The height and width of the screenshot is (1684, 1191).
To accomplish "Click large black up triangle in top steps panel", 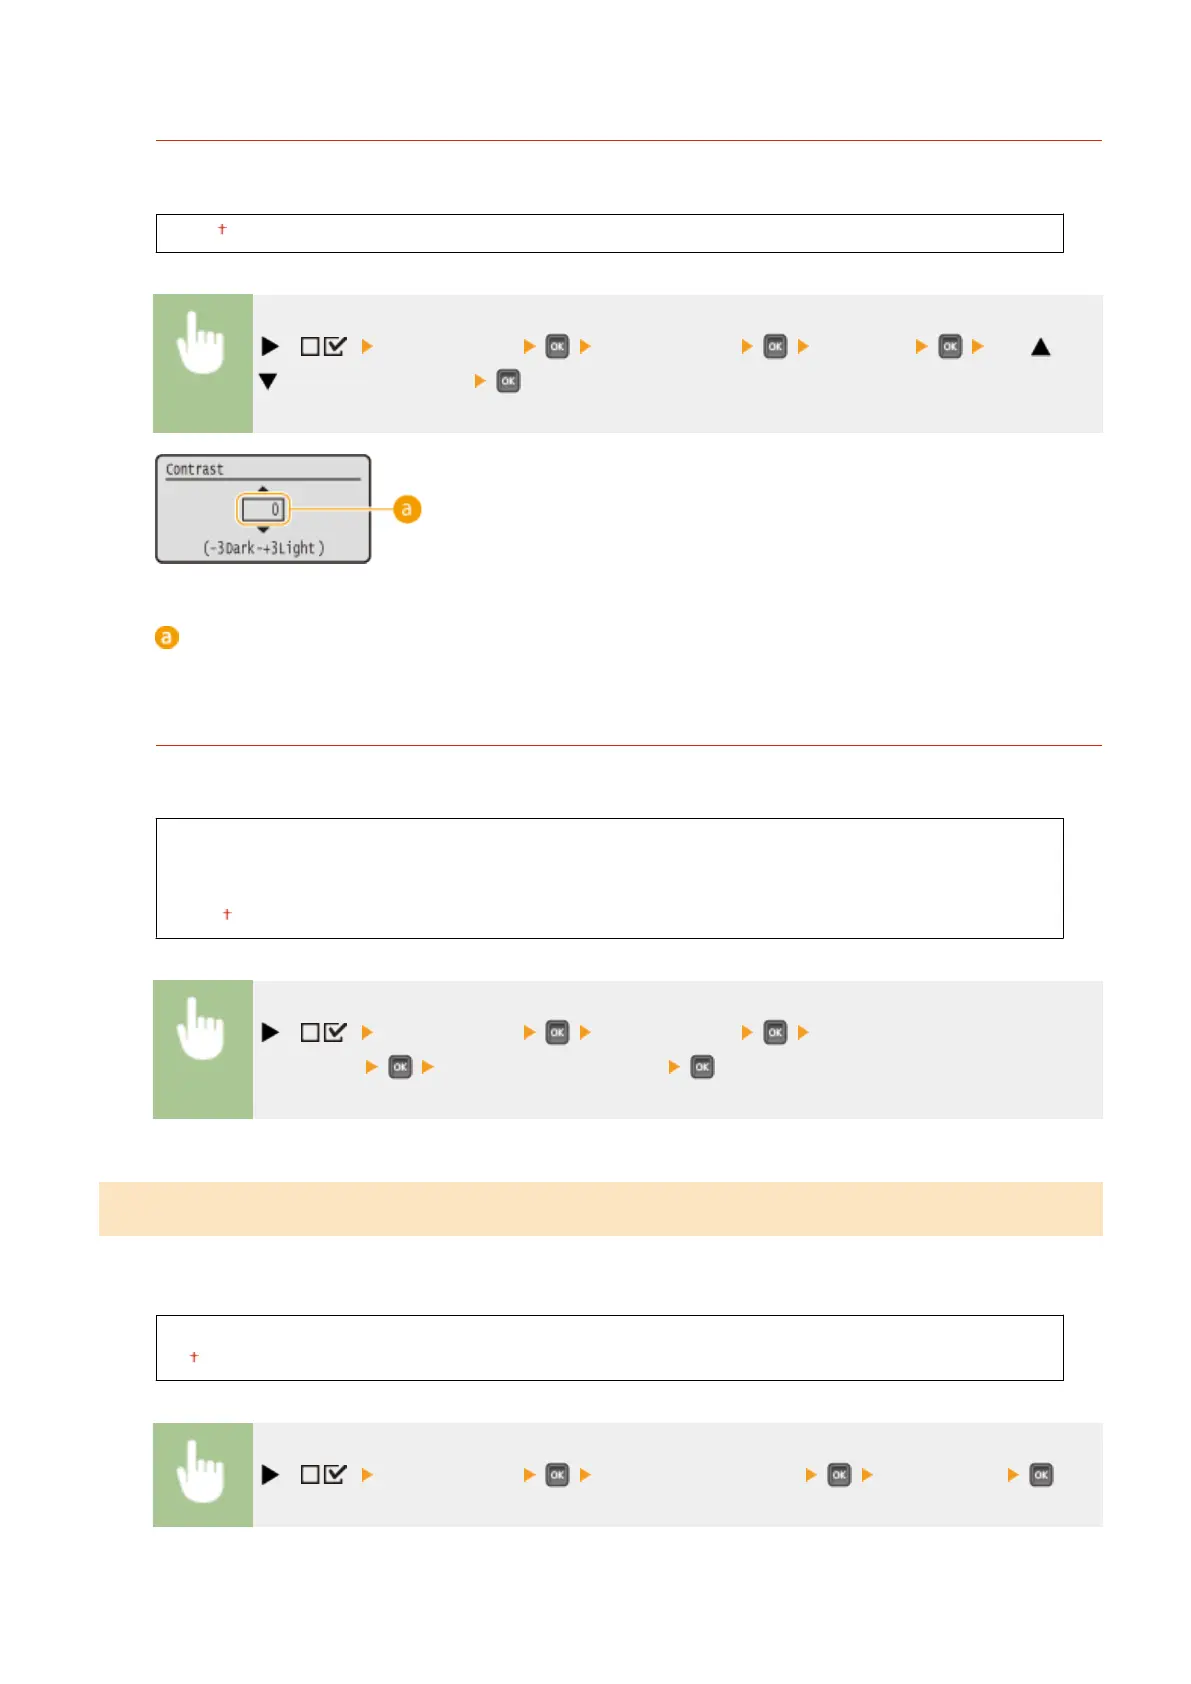I will [1040, 347].
